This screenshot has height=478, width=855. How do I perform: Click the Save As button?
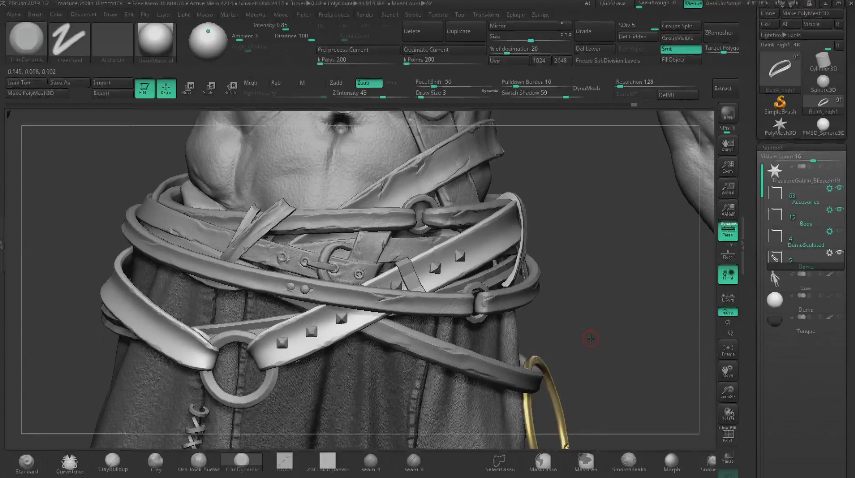69,83
